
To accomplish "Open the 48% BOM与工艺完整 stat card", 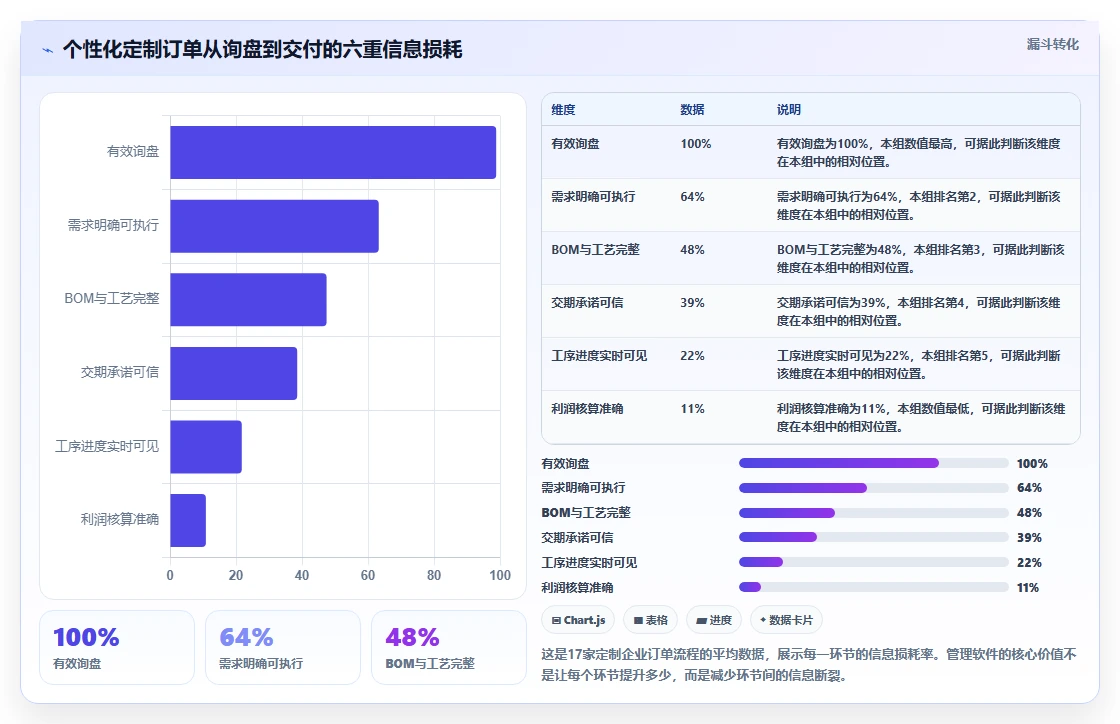I will pos(449,648).
